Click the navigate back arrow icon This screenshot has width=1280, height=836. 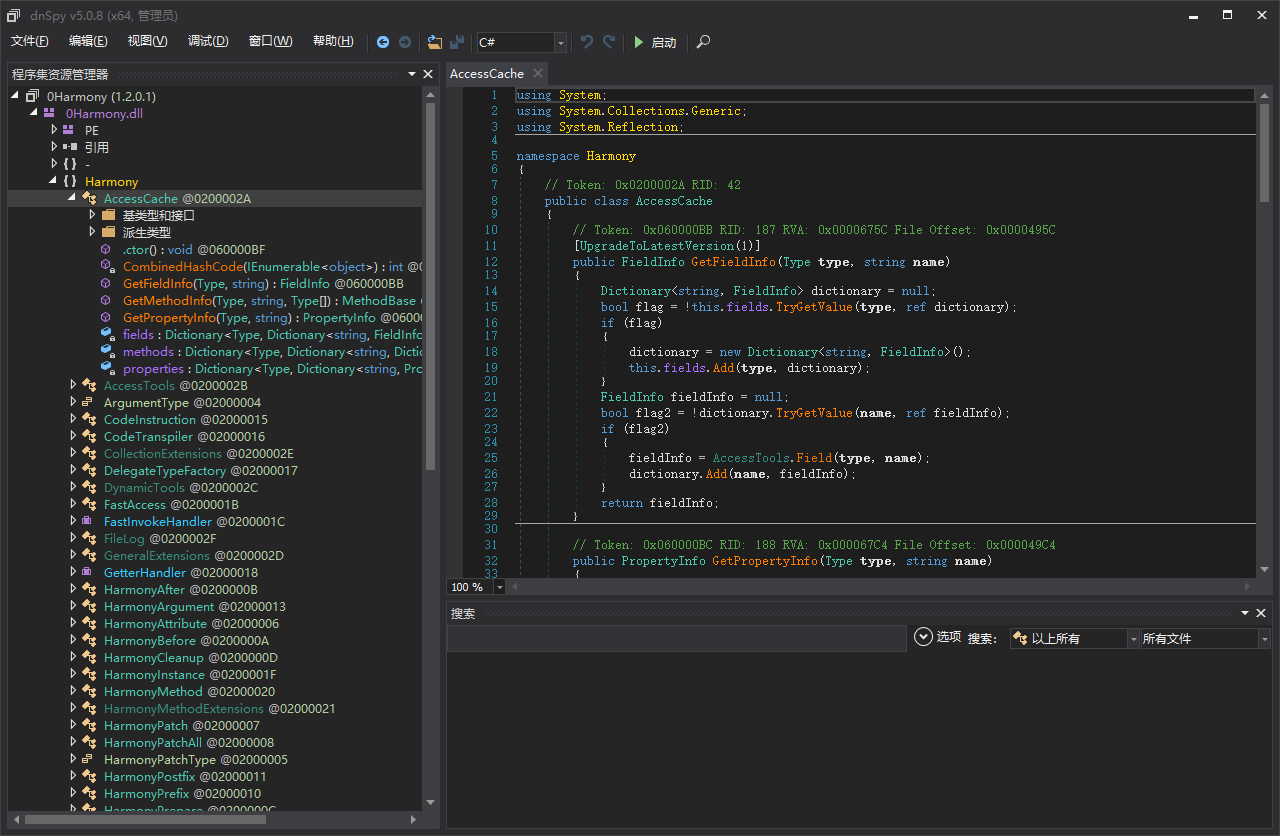[383, 42]
